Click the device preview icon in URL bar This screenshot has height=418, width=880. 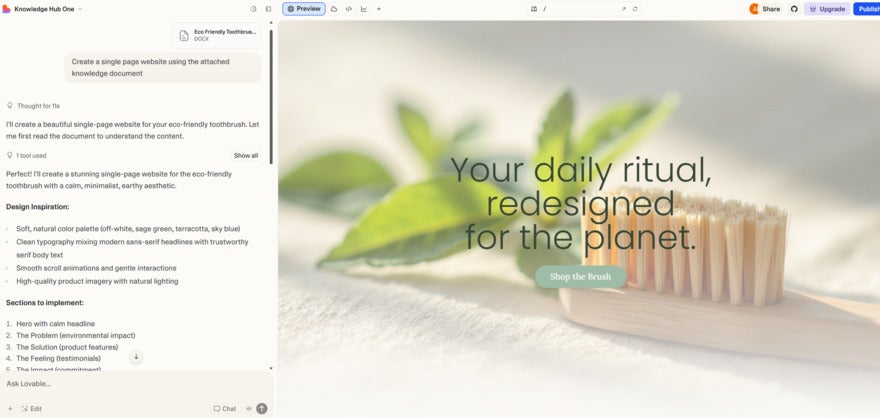534,9
